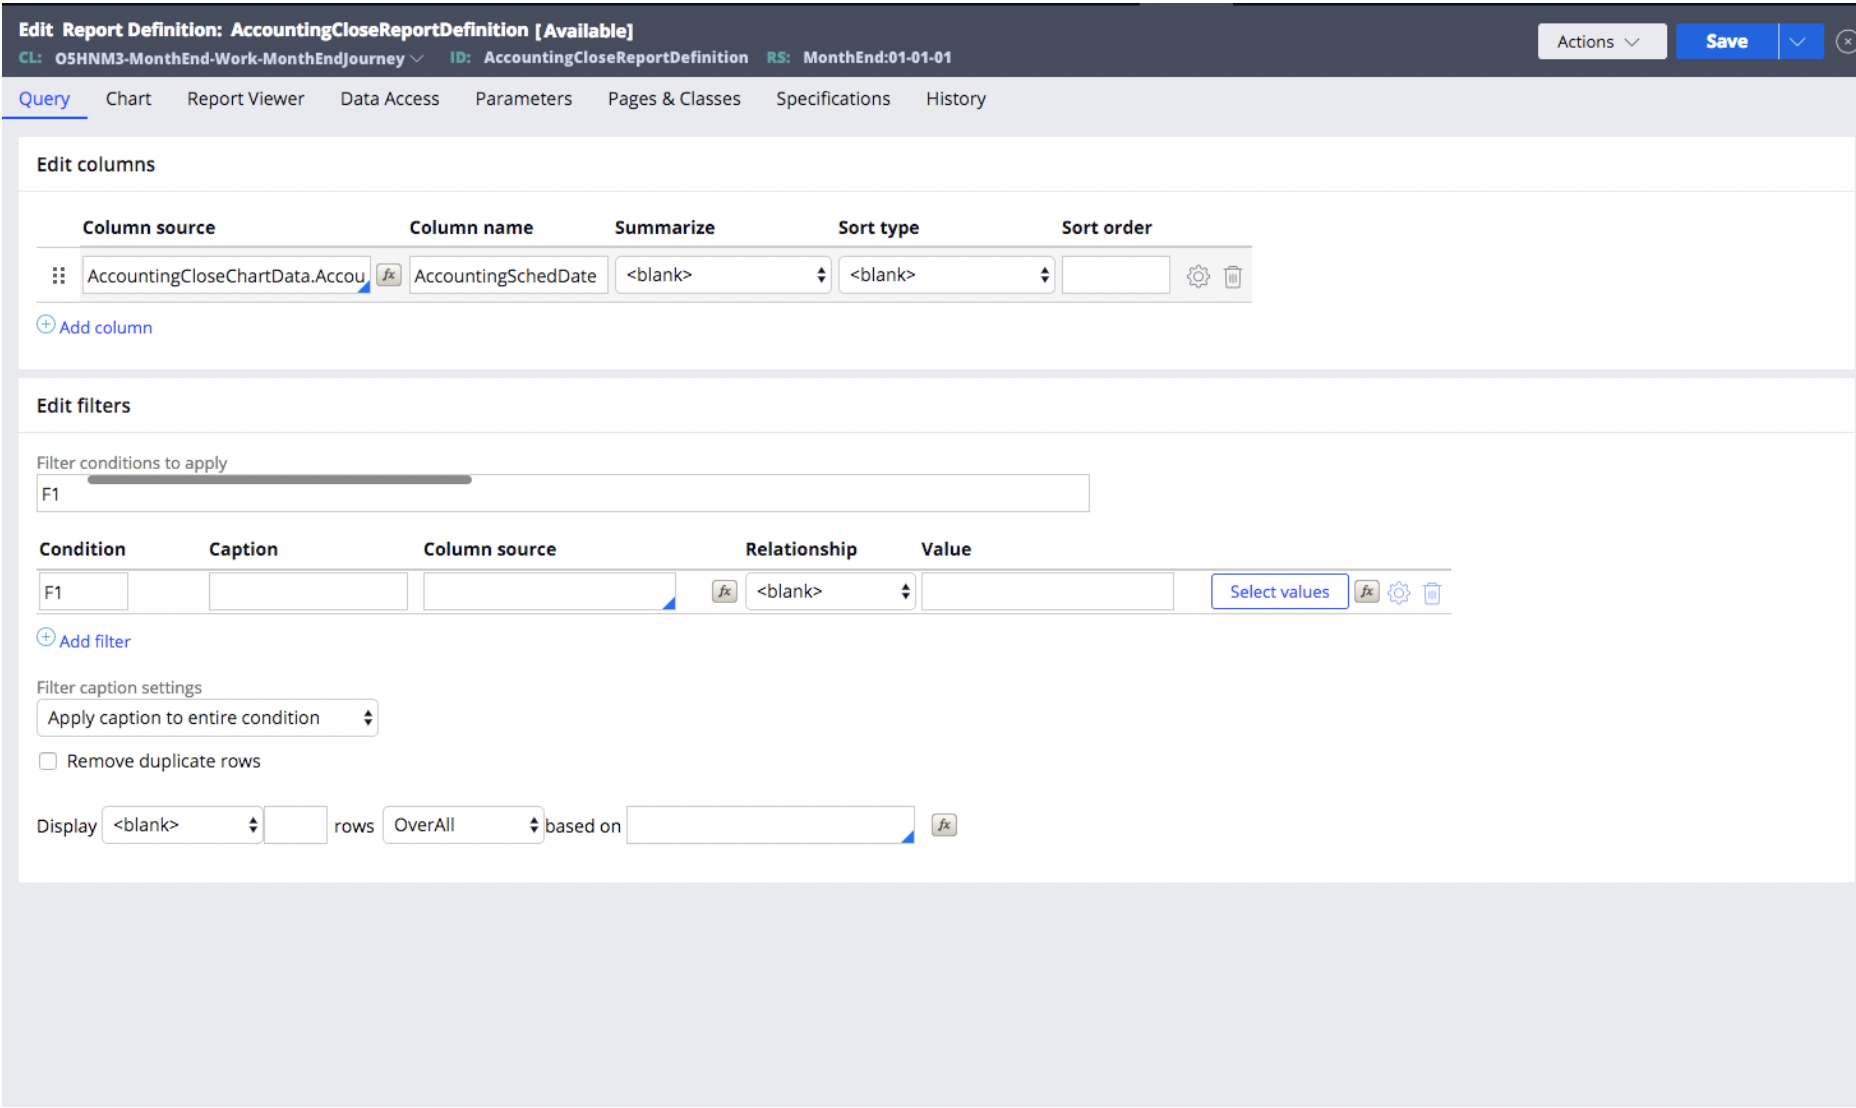Click the filter Value input field

pyautogui.click(x=1047, y=591)
